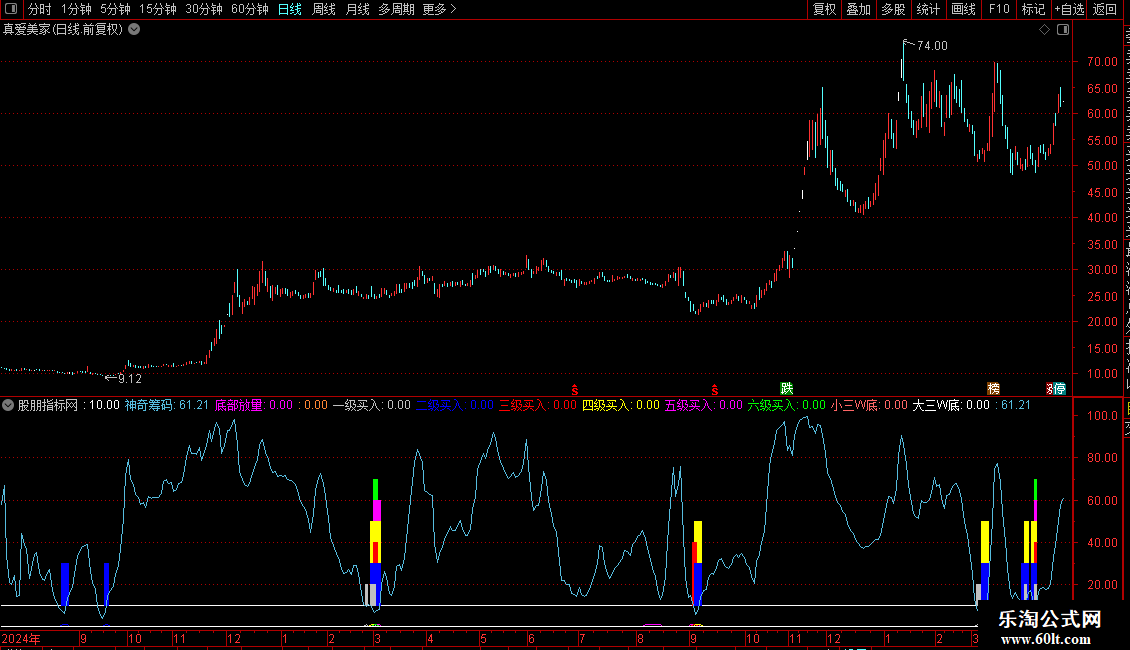1130x650 pixels.
Task: Click the diamond icon above price chart
Action: (1044, 30)
